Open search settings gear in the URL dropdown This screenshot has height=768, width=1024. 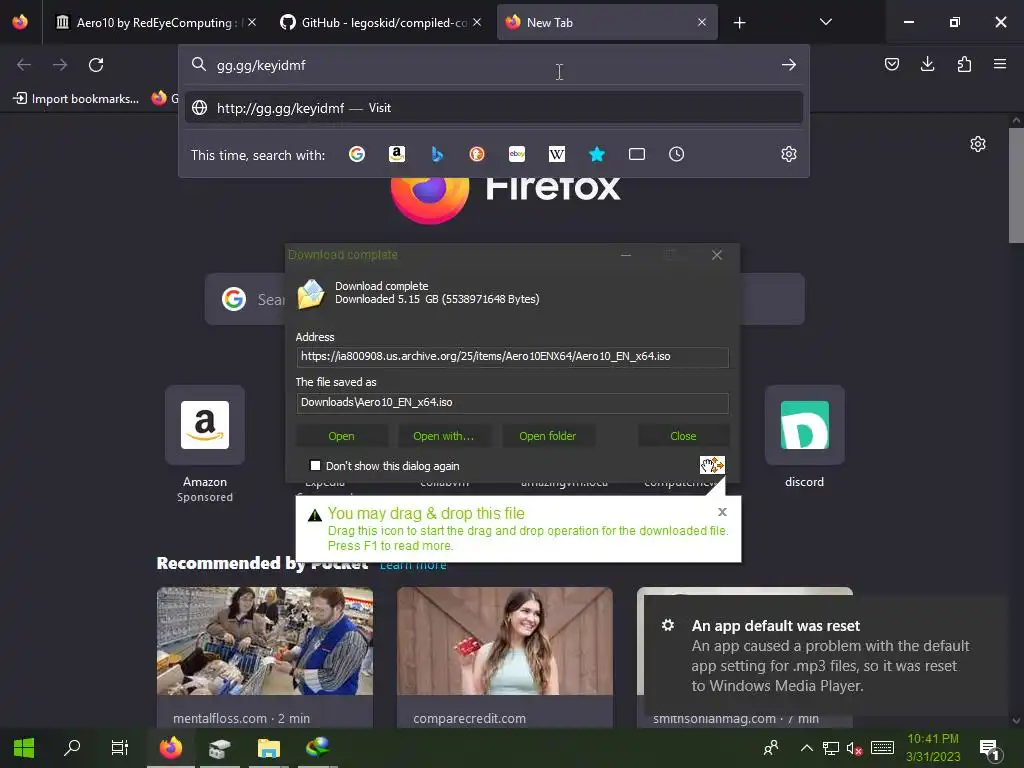(x=789, y=154)
